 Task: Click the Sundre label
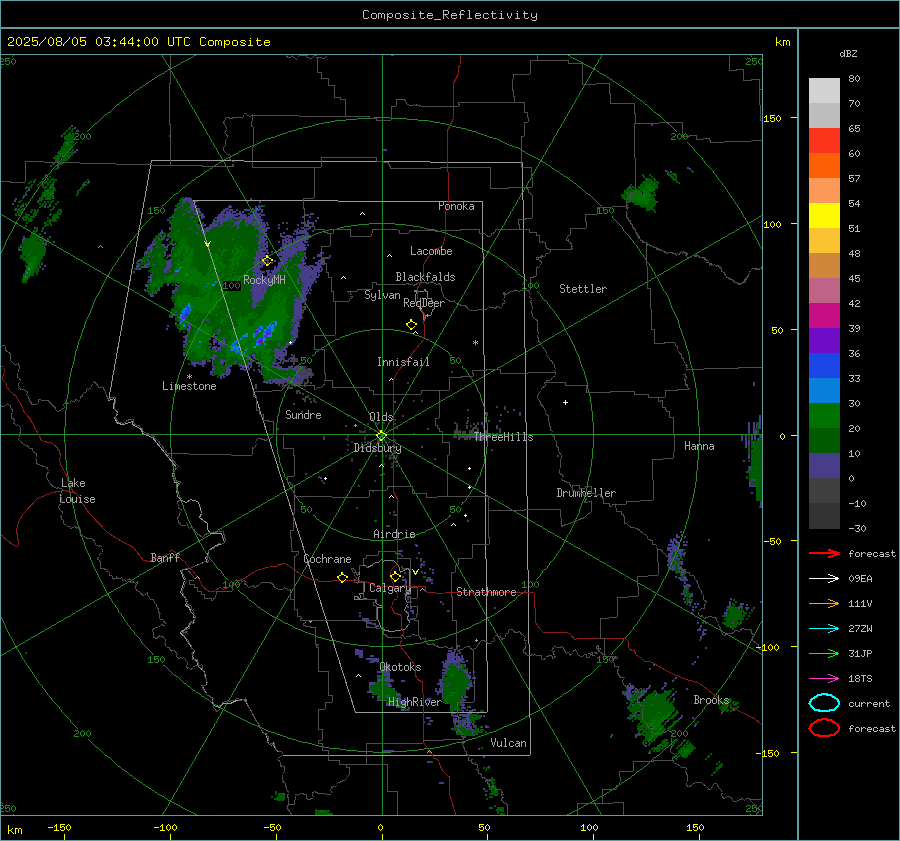303,414
